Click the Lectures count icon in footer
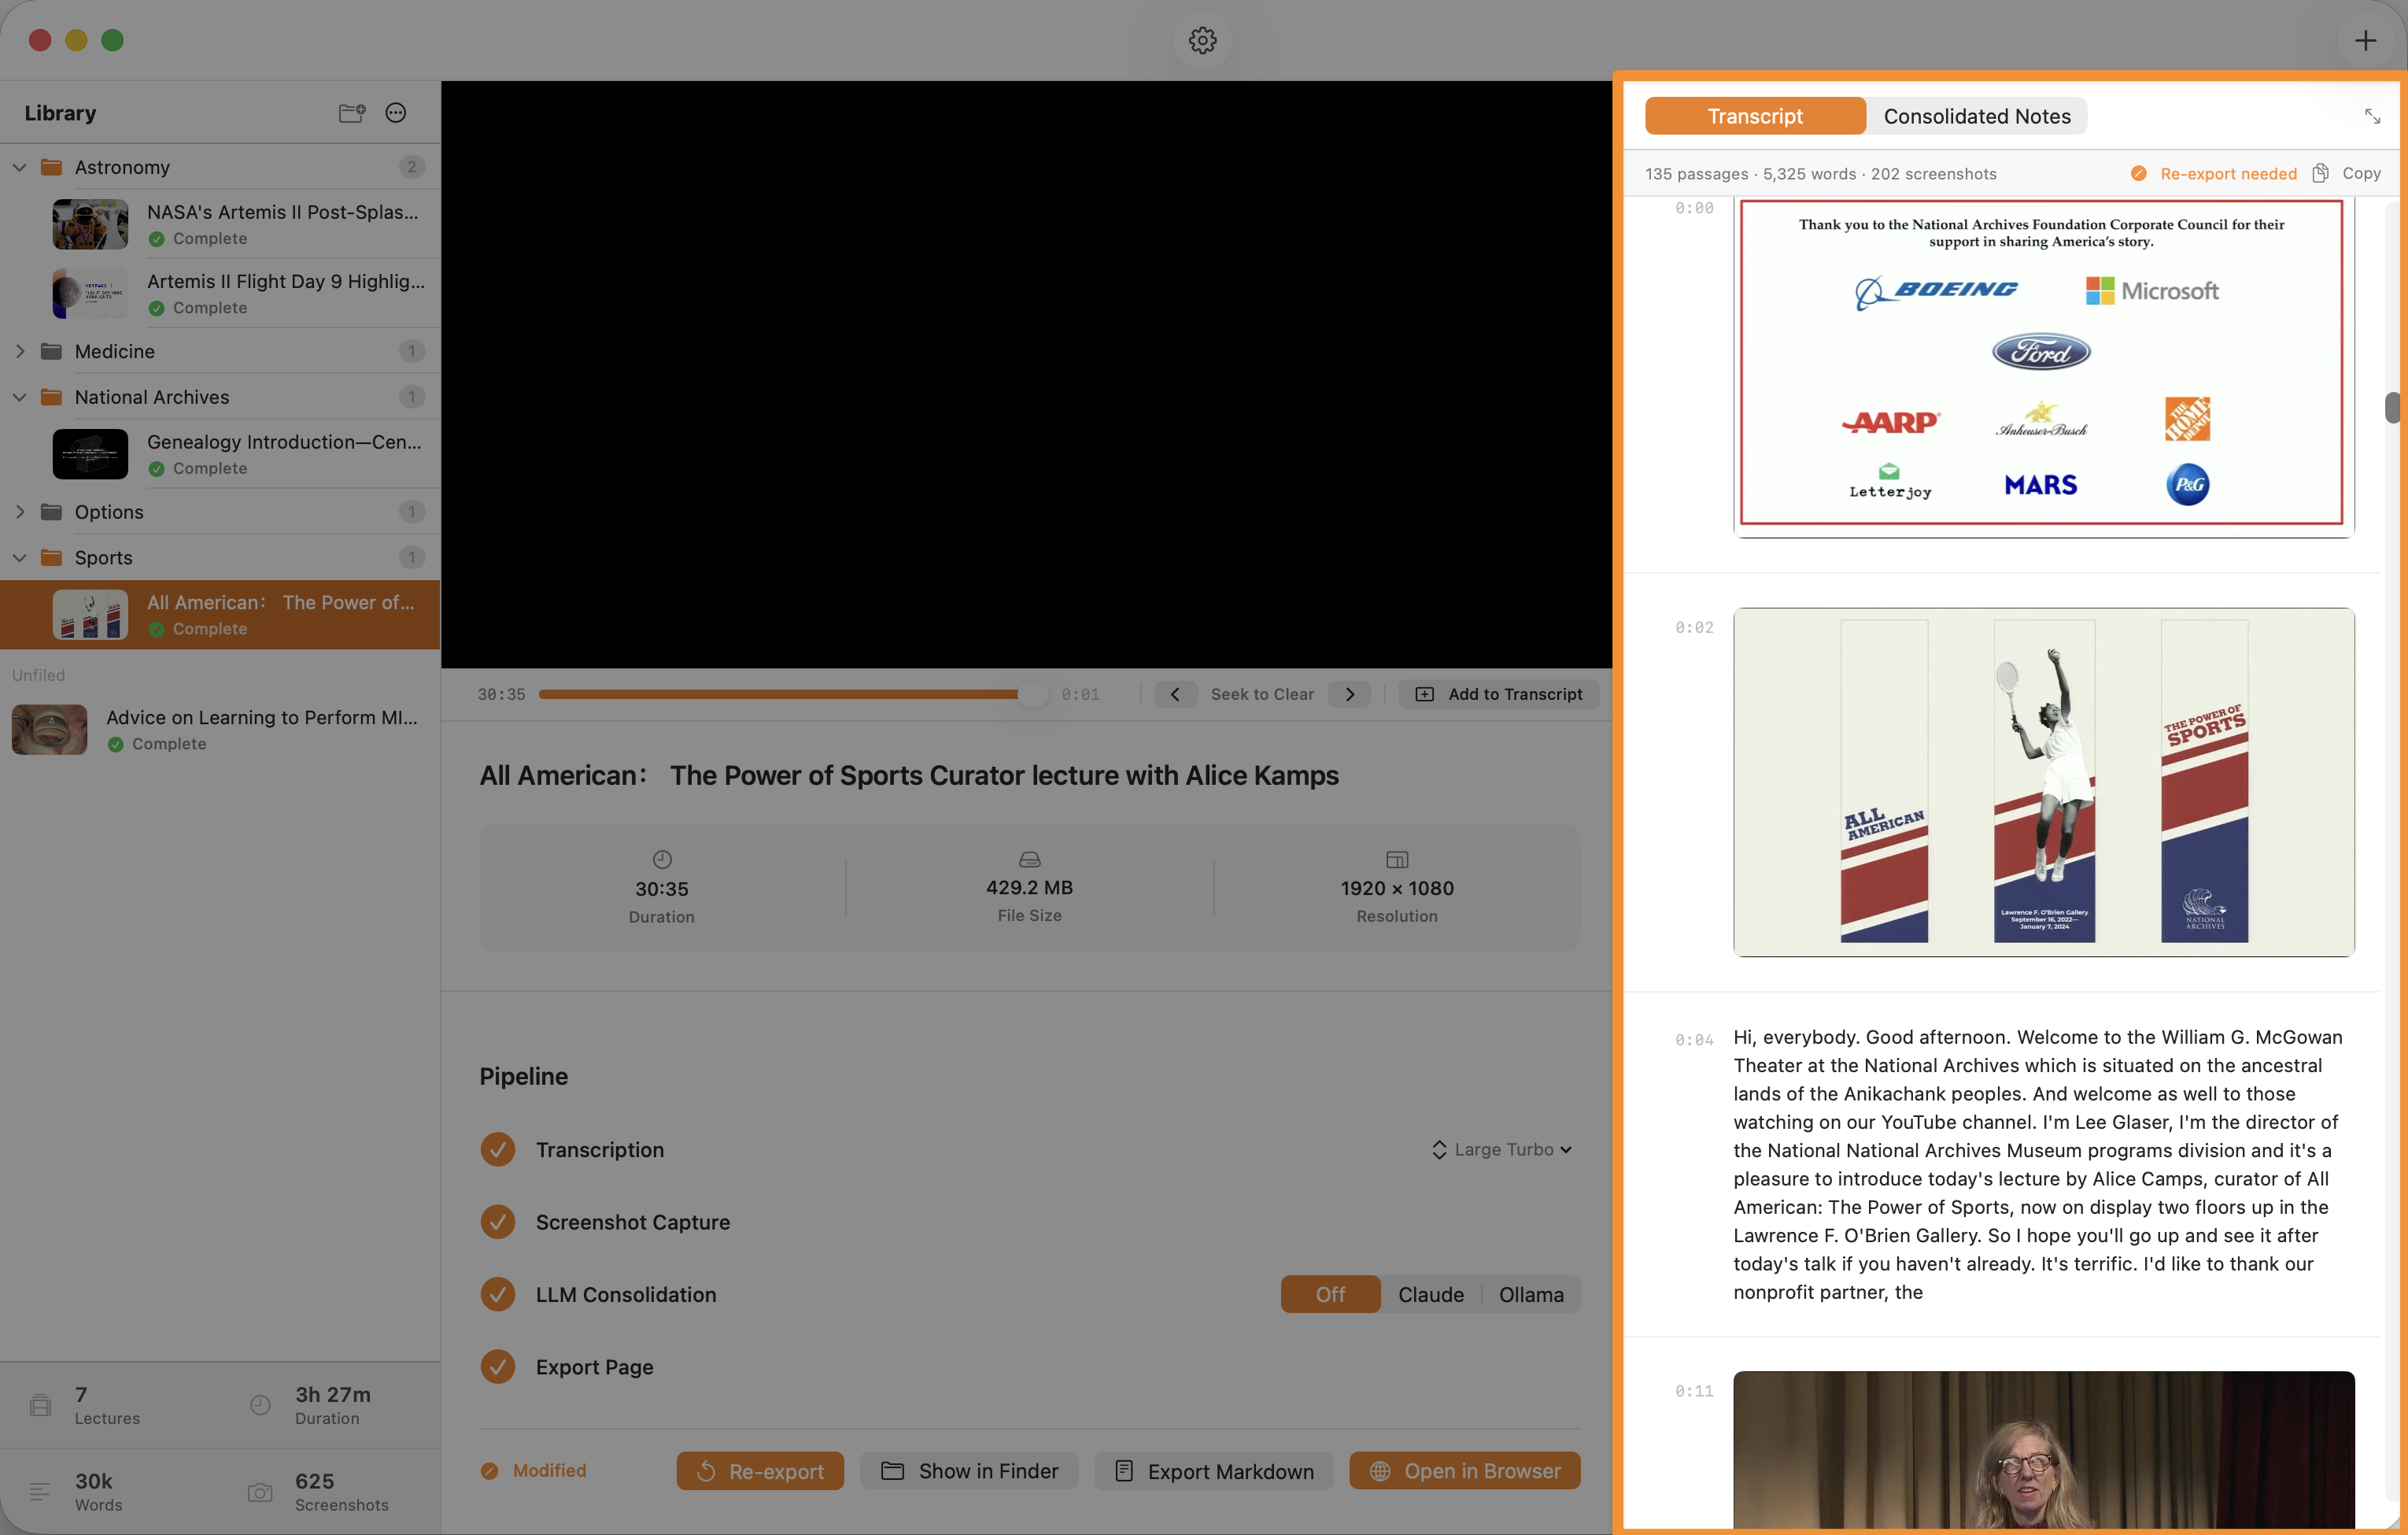 coord(40,1405)
